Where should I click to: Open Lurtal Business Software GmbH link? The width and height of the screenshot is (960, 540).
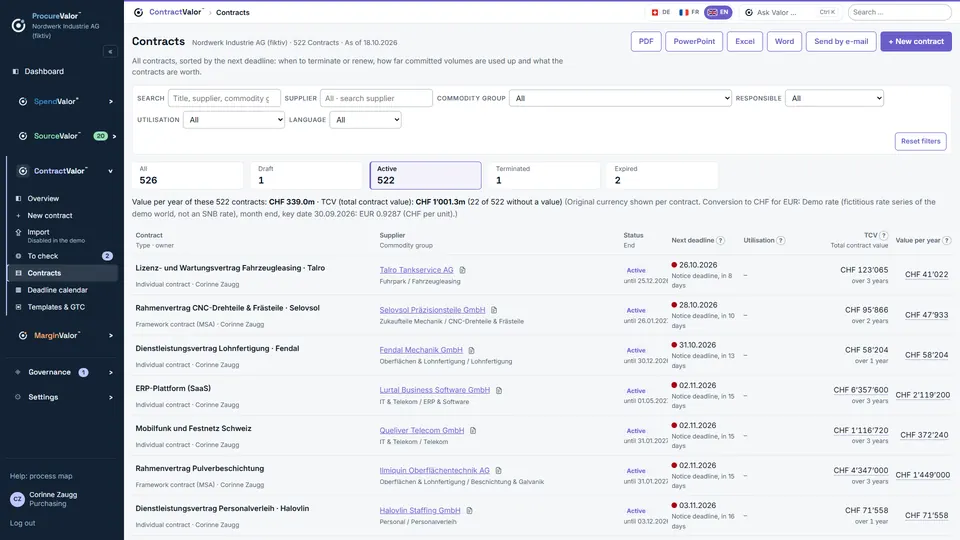(435, 390)
